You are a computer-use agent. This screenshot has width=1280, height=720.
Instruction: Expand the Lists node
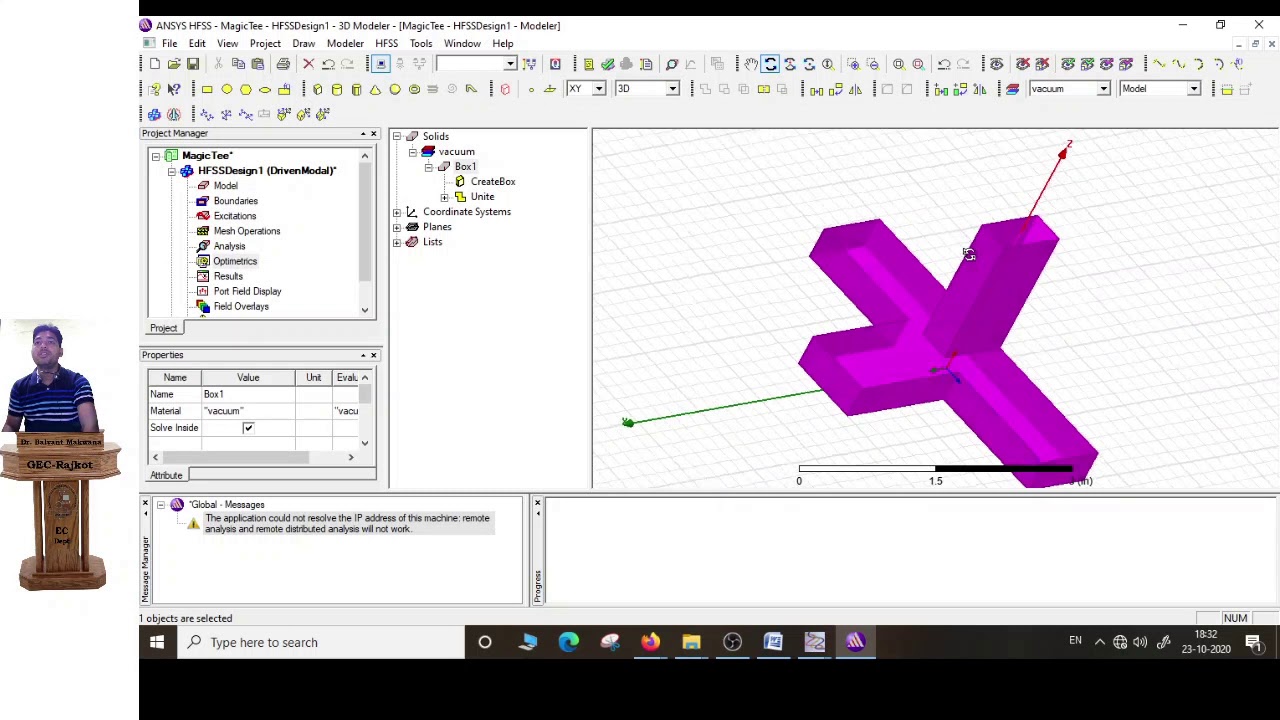click(x=397, y=242)
